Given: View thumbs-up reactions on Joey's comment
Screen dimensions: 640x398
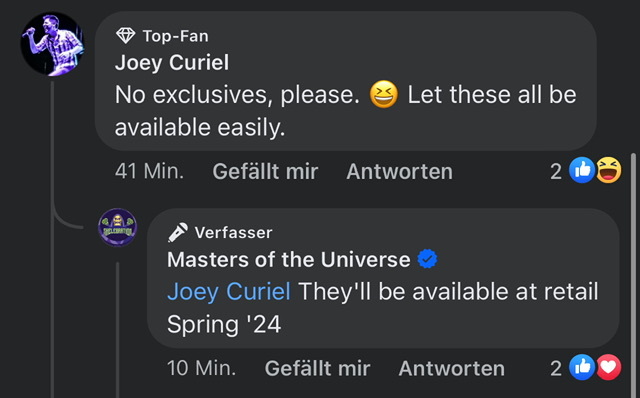Looking at the screenshot, I should pos(582,170).
